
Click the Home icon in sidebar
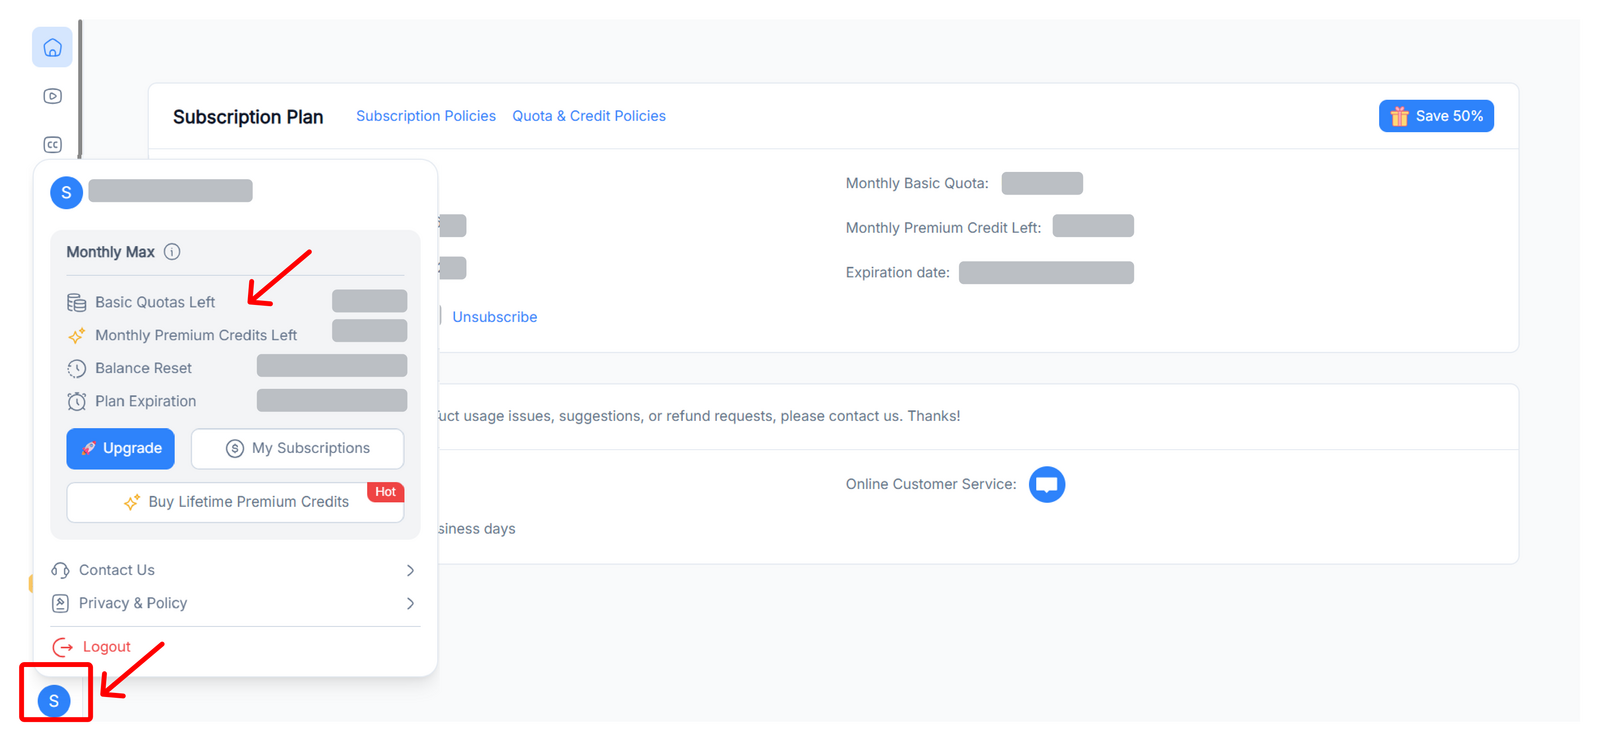pyautogui.click(x=52, y=47)
